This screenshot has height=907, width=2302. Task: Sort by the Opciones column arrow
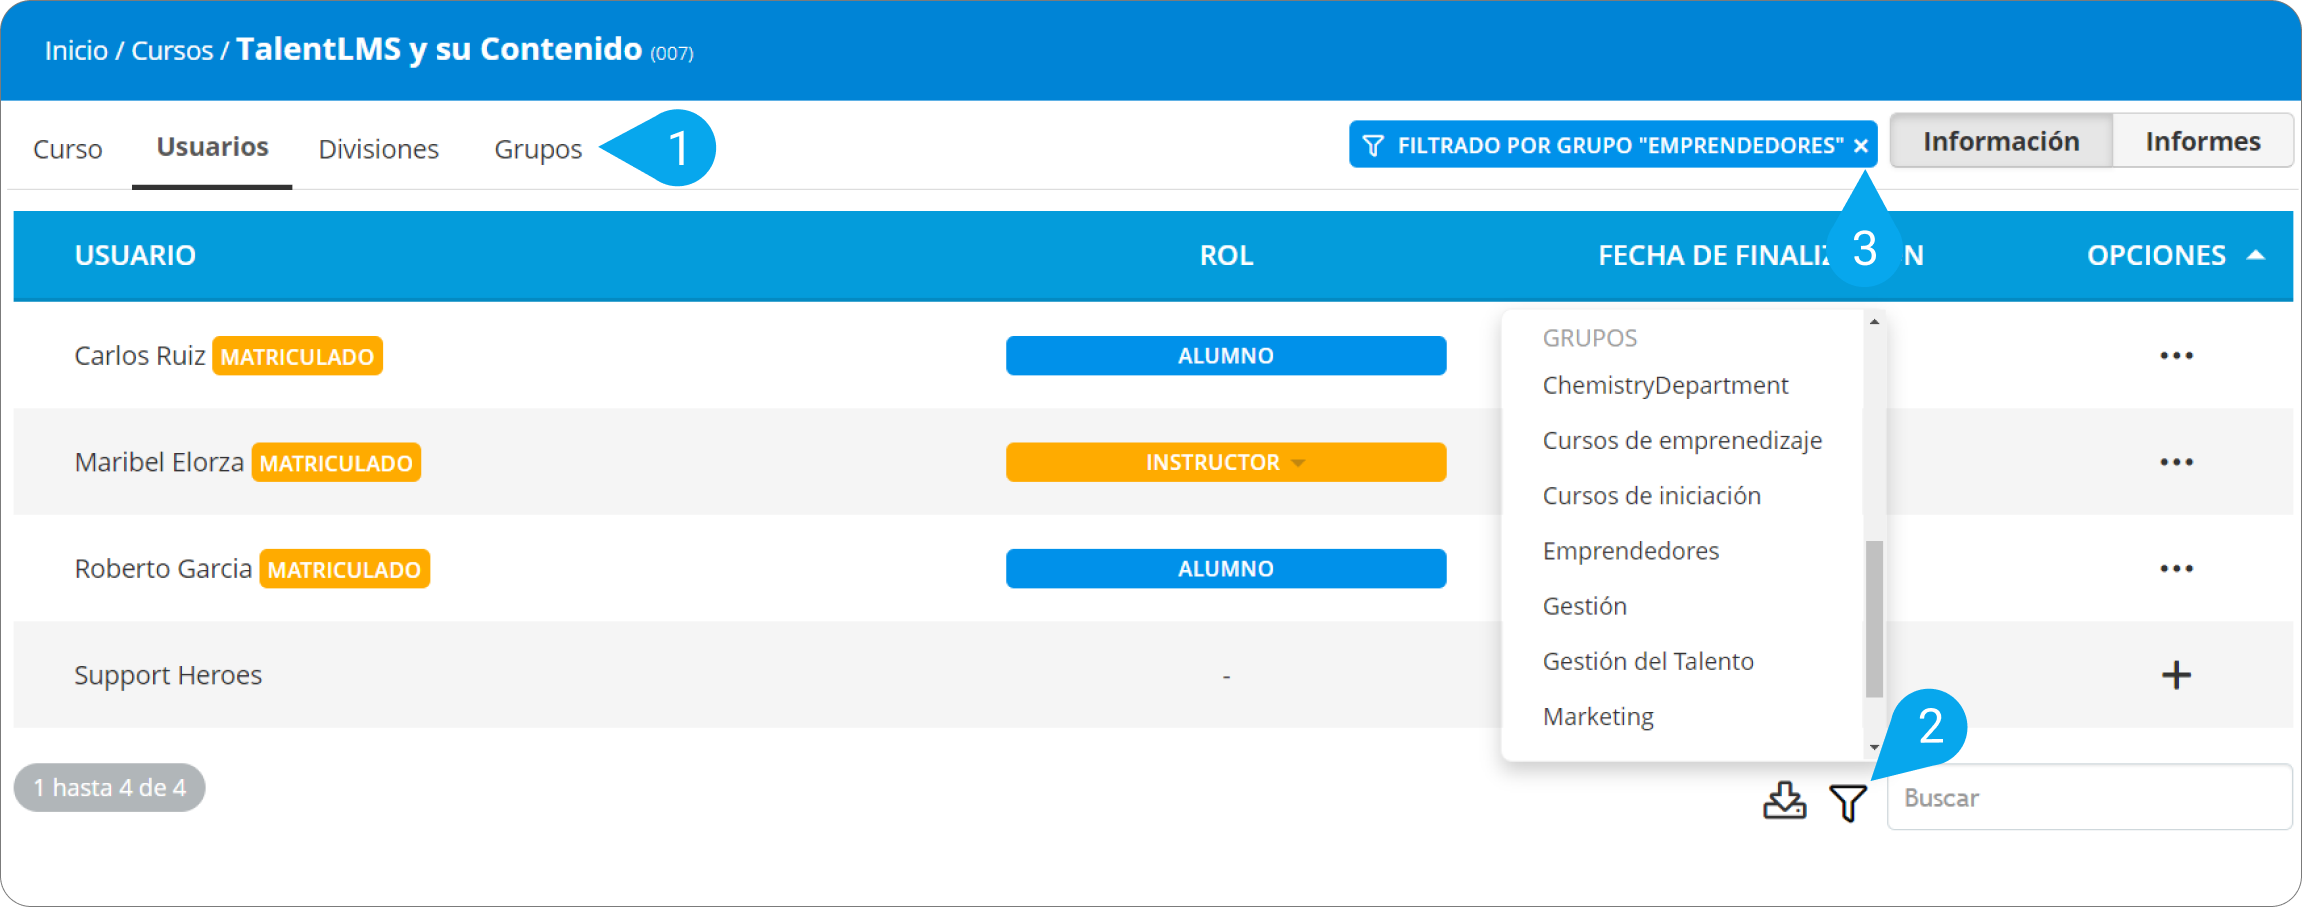[2255, 255]
